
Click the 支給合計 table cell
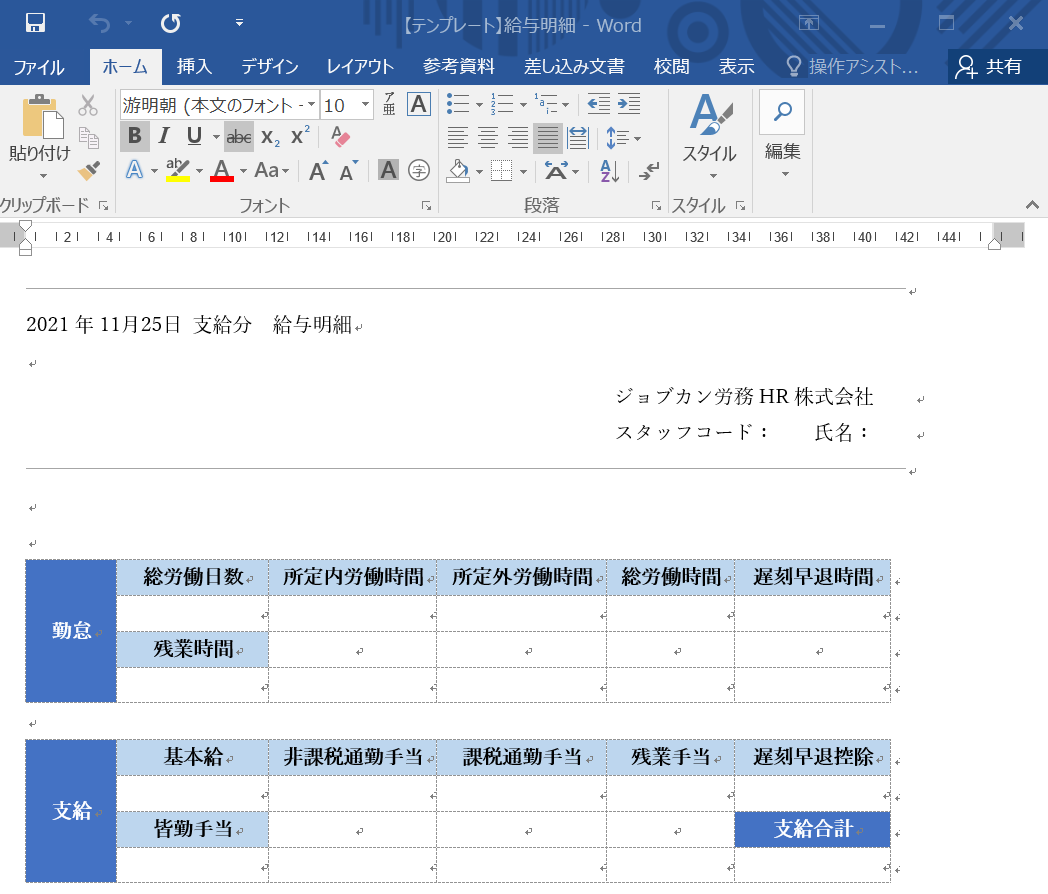point(812,829)
